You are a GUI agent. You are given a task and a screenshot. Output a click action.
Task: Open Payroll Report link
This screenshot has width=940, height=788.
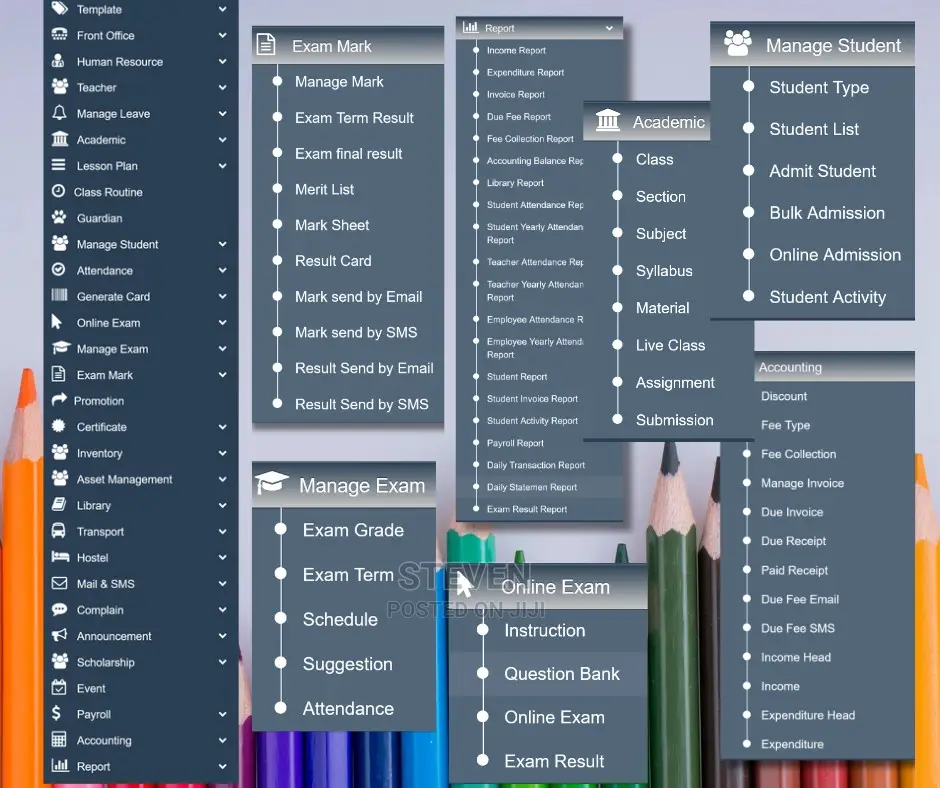pos(515,443)
